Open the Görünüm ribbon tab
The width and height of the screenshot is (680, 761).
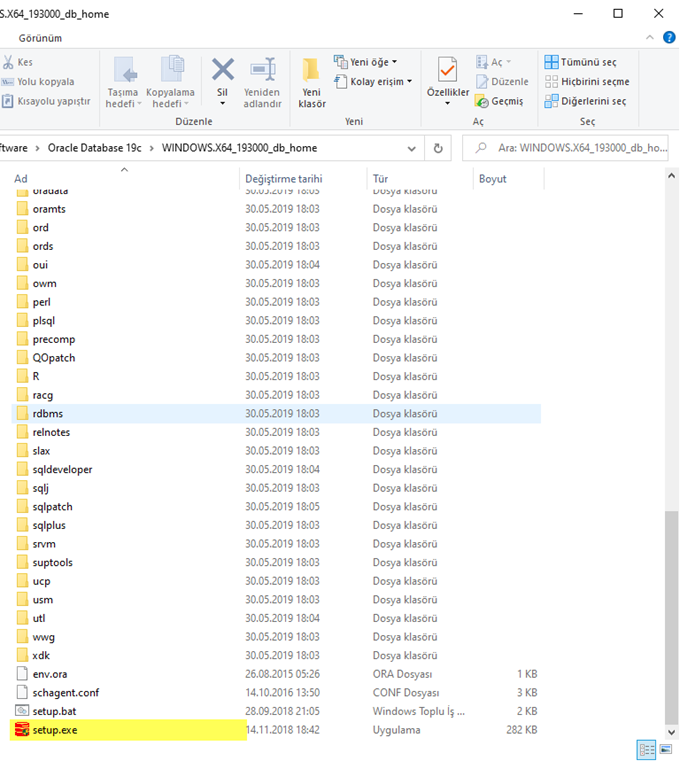[40, 38]
